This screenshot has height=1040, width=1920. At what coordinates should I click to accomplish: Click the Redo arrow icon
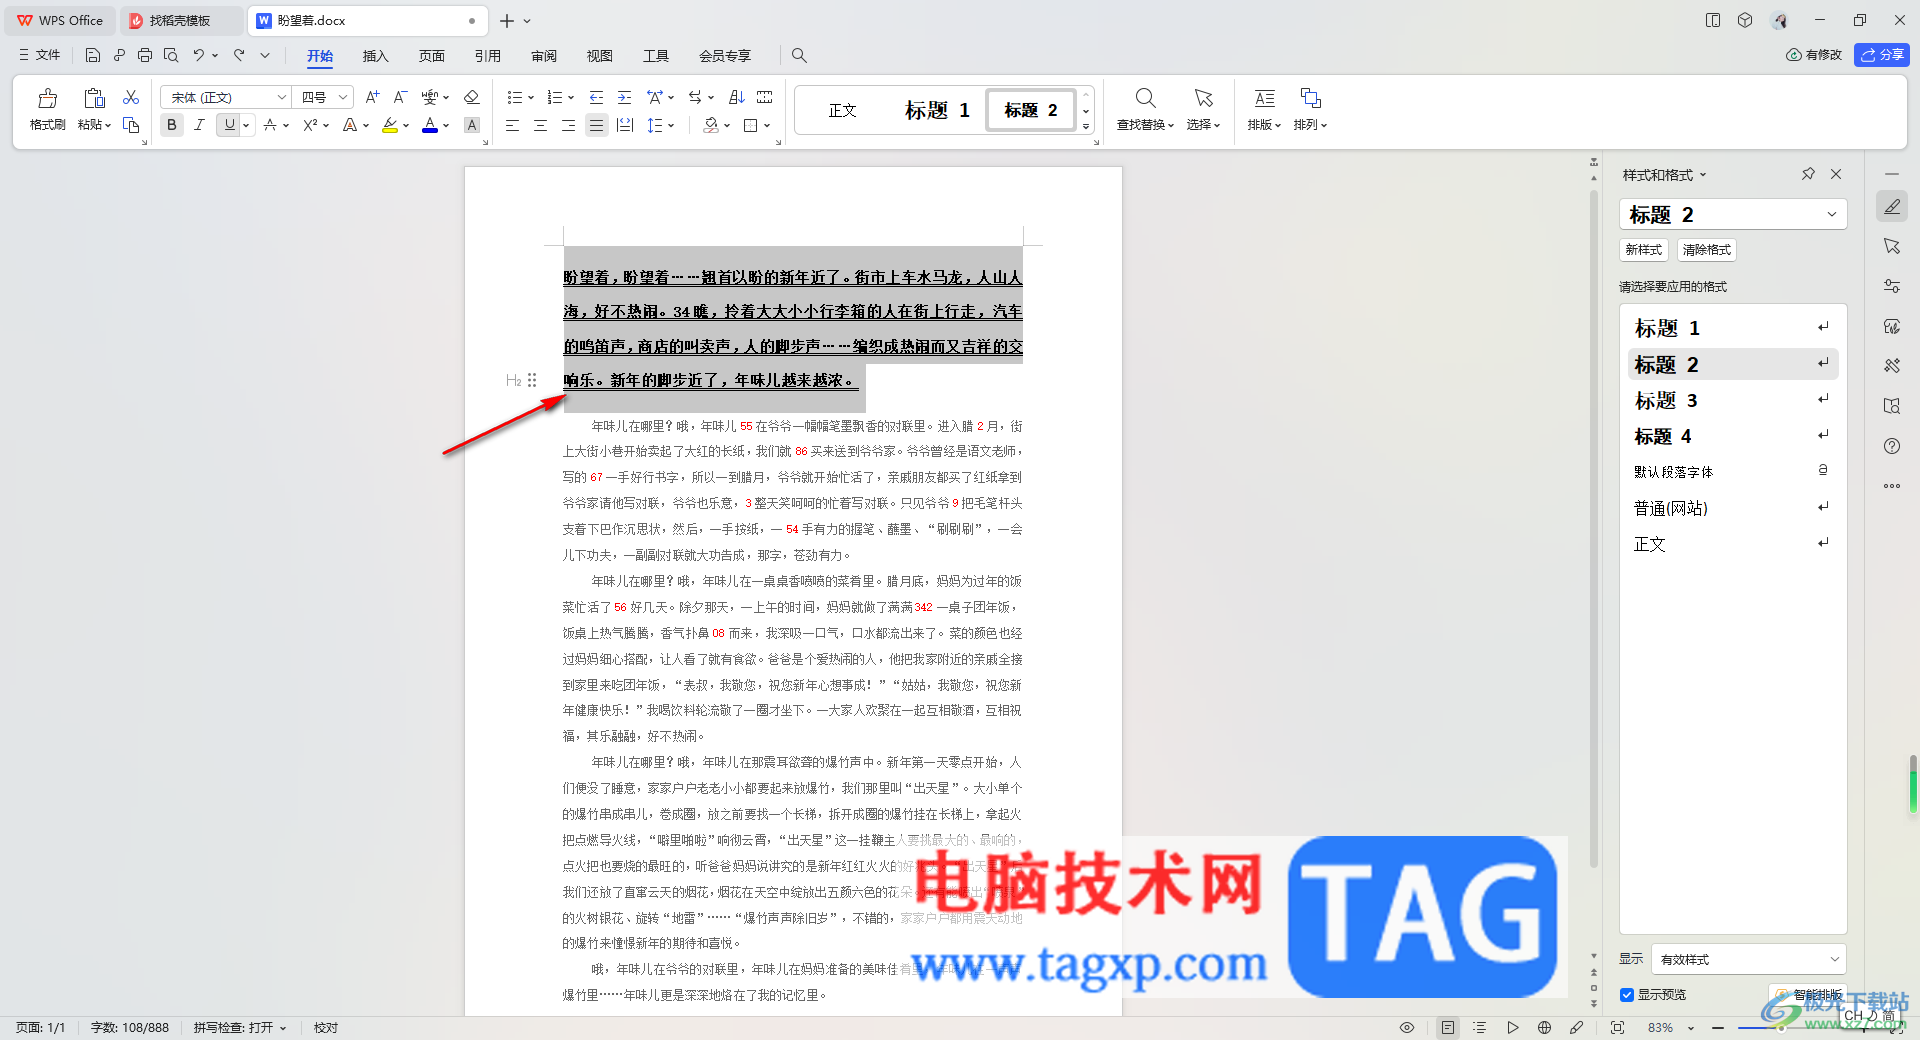point(239,55)
